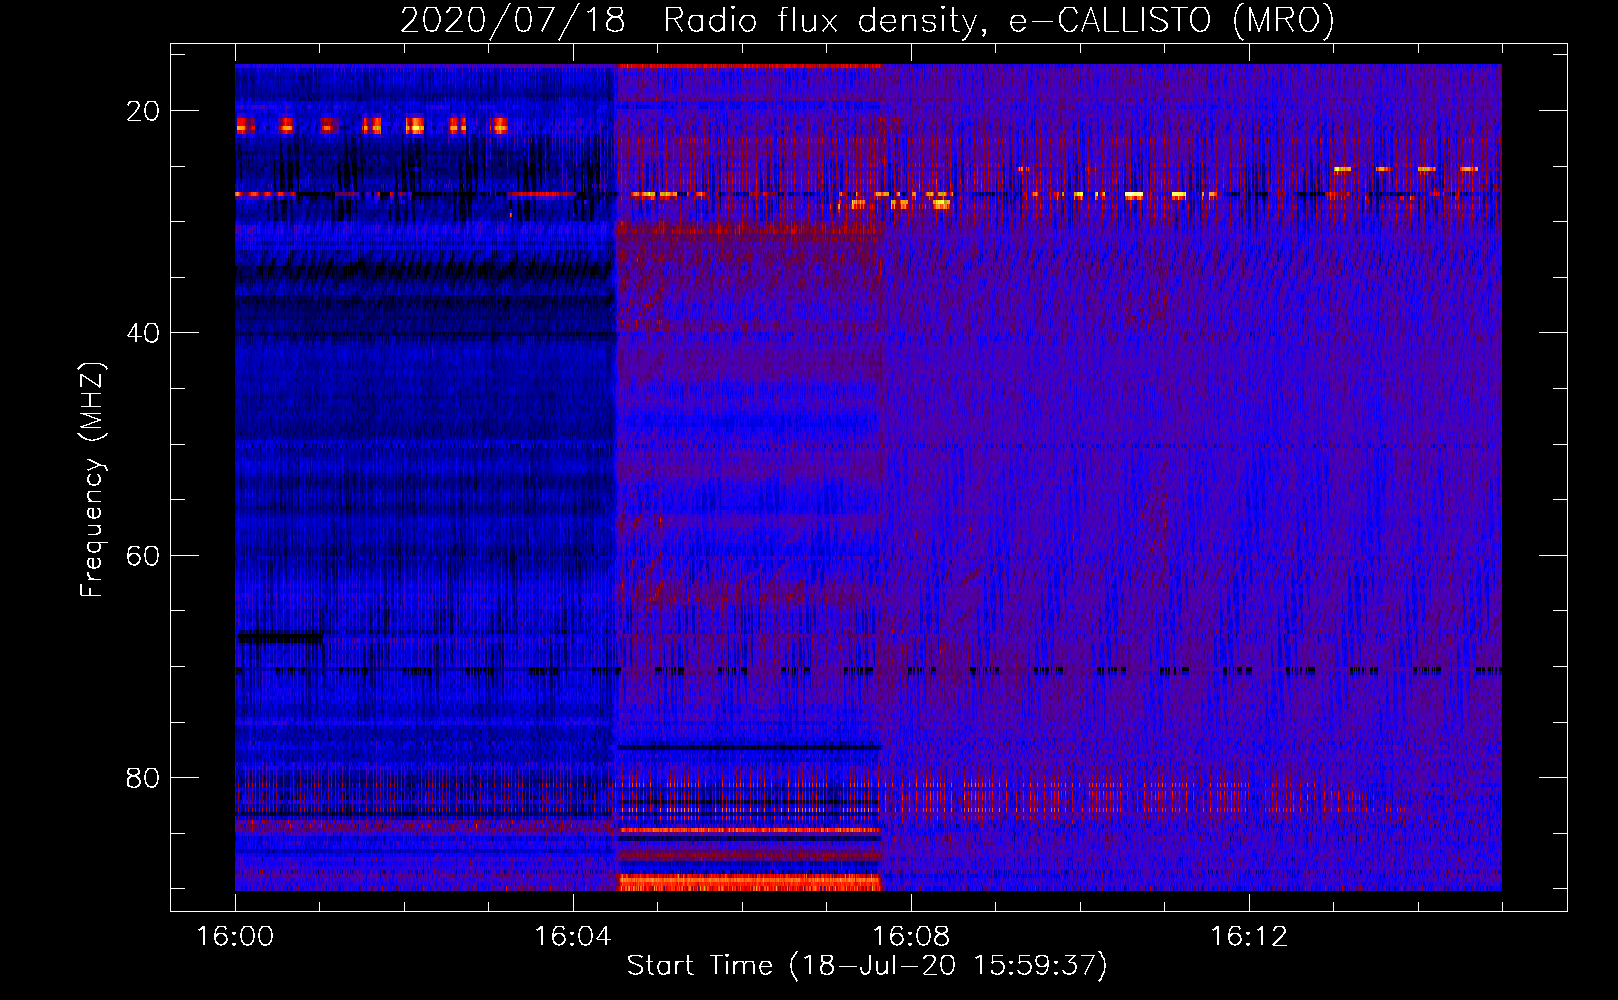Viewport: 1618px width, 1000px height.
Task: Click the '80' frequency tick label
Action: point(143,777)
